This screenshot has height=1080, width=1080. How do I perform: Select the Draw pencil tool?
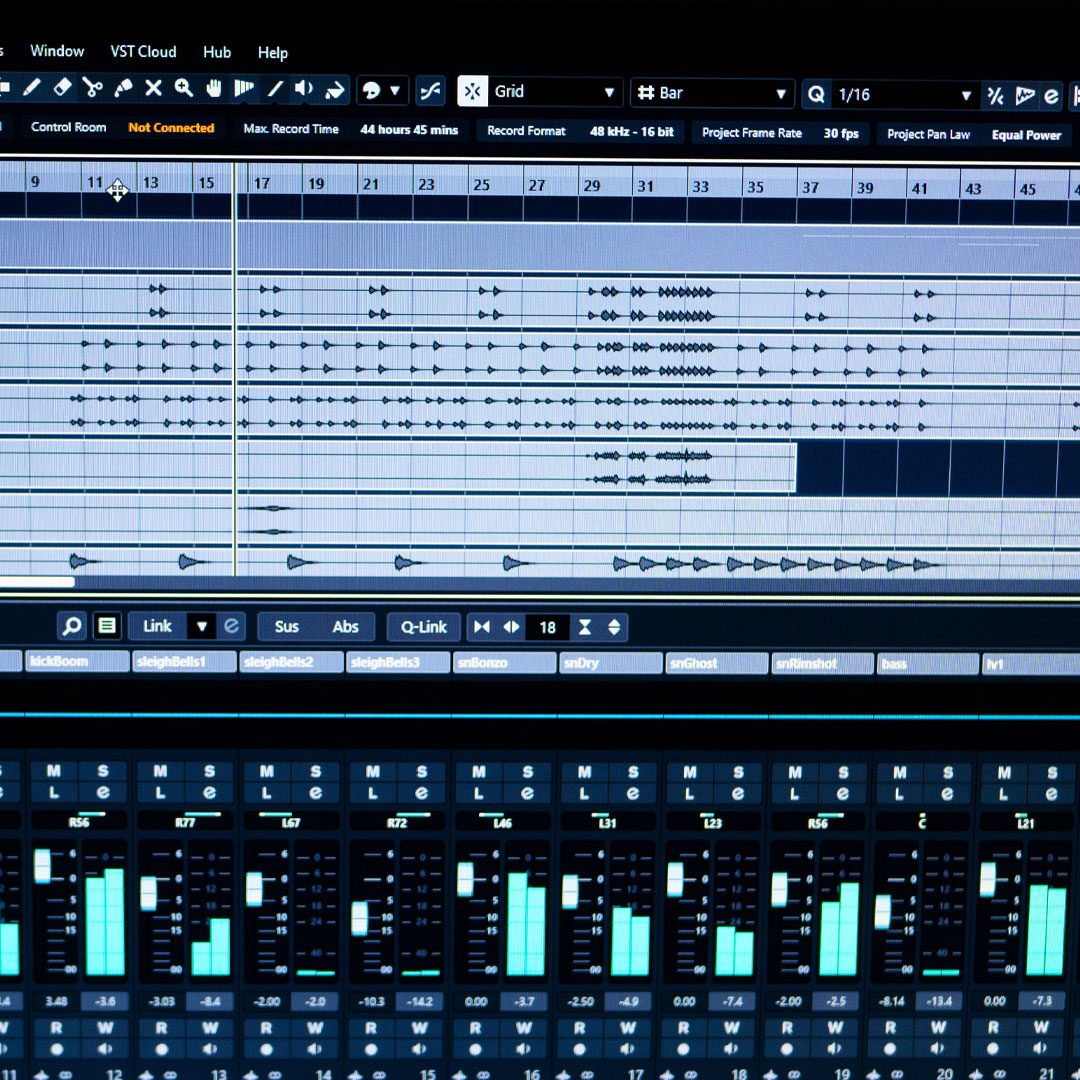(32, 87)
